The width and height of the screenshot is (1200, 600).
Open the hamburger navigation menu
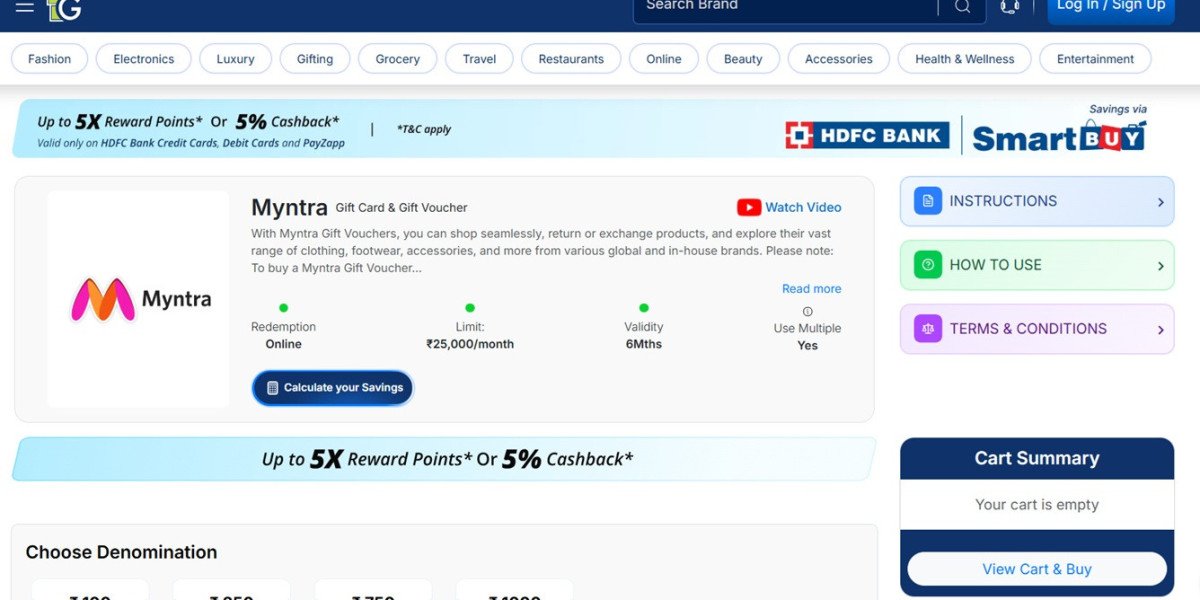[x=24, y=7]
